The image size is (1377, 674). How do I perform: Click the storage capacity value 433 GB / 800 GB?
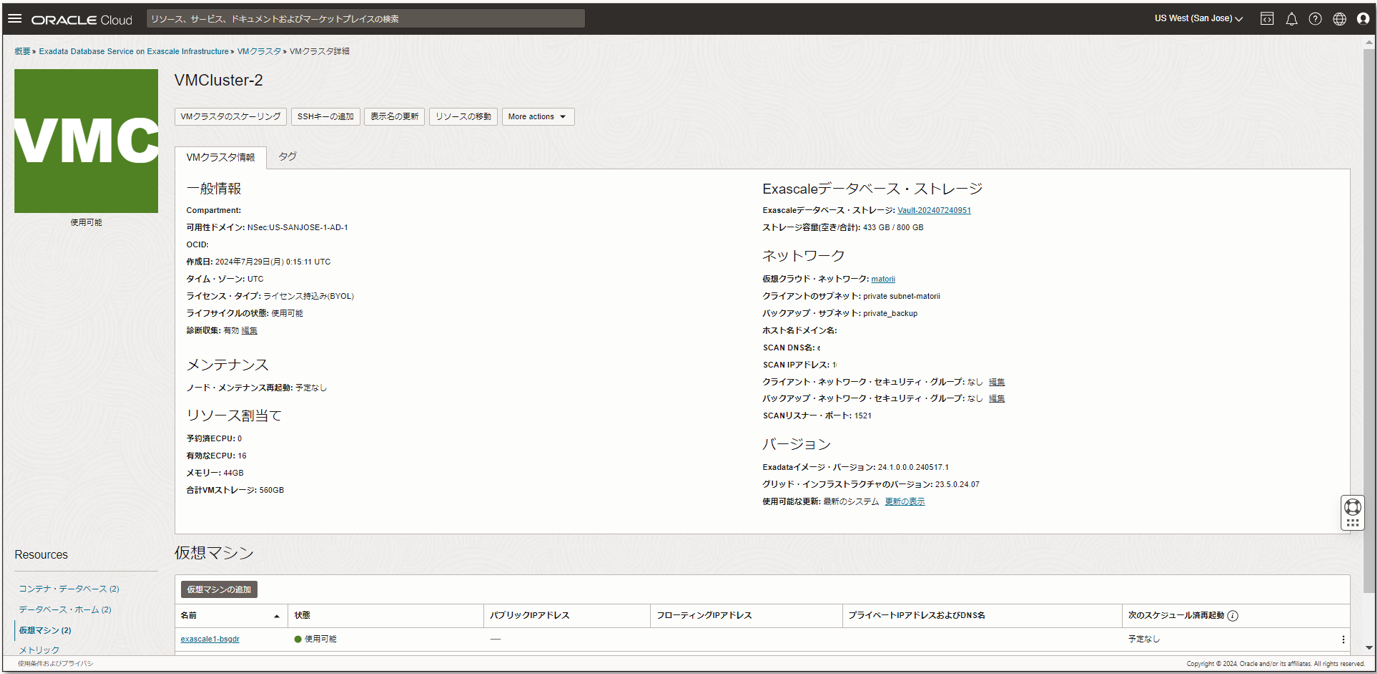tap(893, 228)
